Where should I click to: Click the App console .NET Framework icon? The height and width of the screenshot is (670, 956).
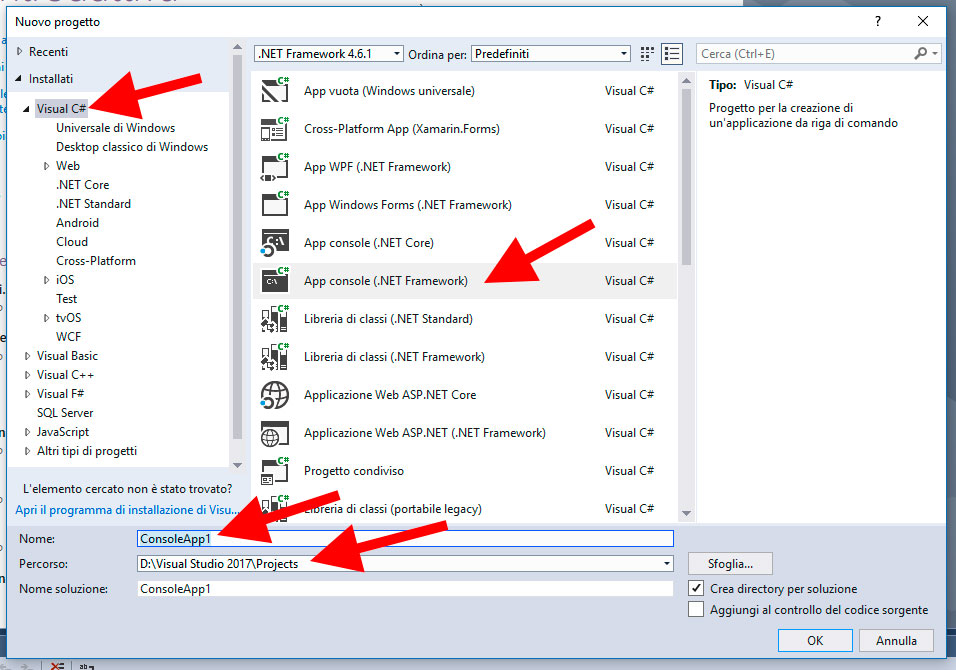[x=274, y=280]
